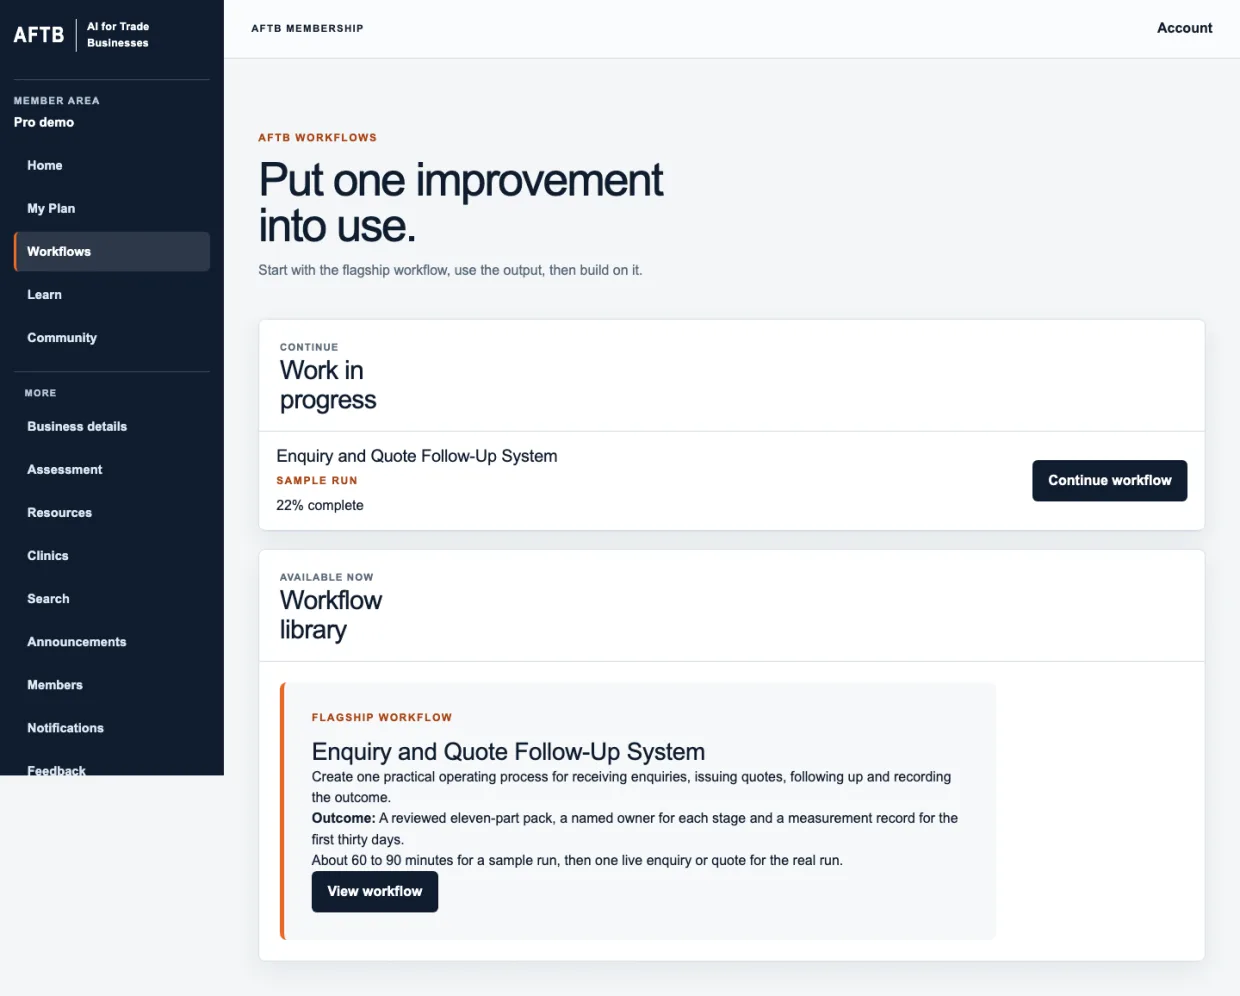Screen dimensions: 1240x996
Task: Open Business details in the sidebar
Action: click(112, 427)
